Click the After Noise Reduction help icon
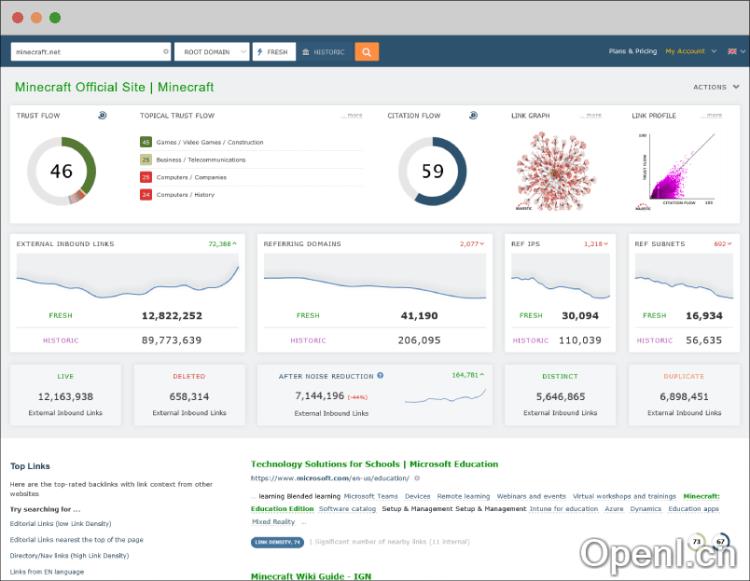The width and height of the screenshot is (750, 581). point(380,376)
